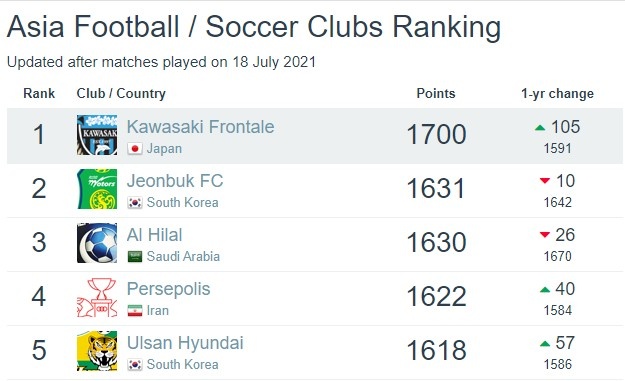Click the Rank column header
The height and width of the screenshot is (381, 625).
[x=39, y=93]
